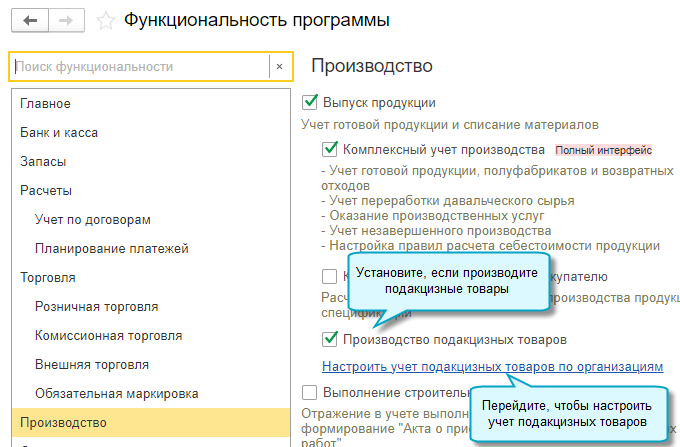
Task: Open Настроить учет подакцизных товаров link
Action: point(492,367)
